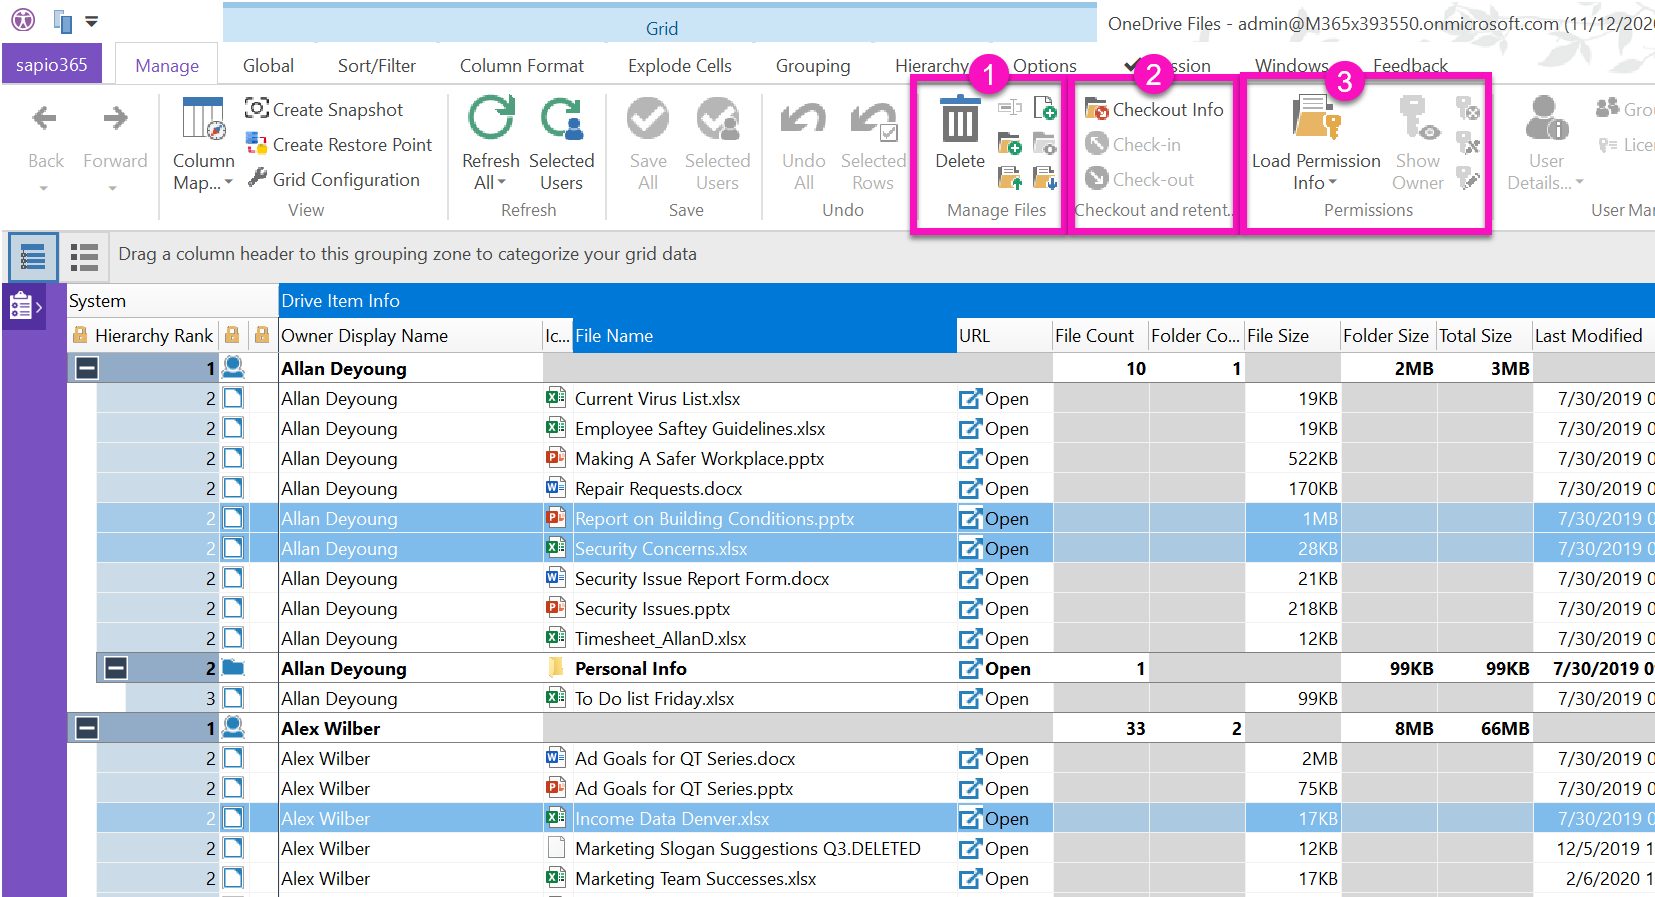Open the Explode Cells ribbon tab
1655x897 pixels.
pyautogui.click(x=679, y=65)
